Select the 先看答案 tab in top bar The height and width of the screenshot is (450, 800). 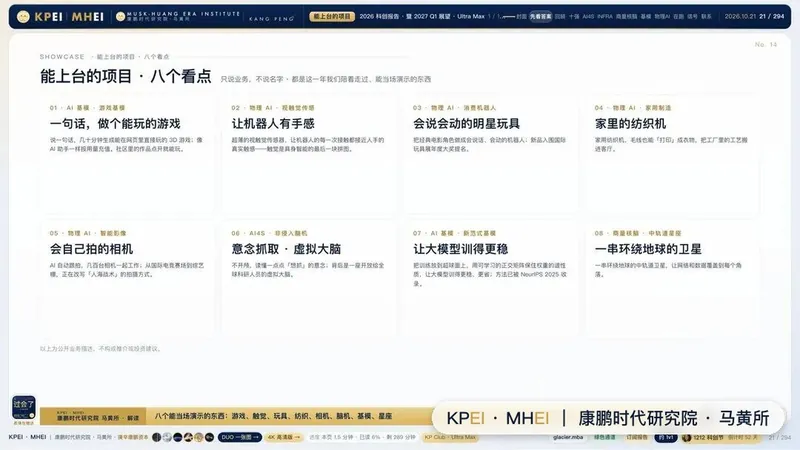[540, 16]
